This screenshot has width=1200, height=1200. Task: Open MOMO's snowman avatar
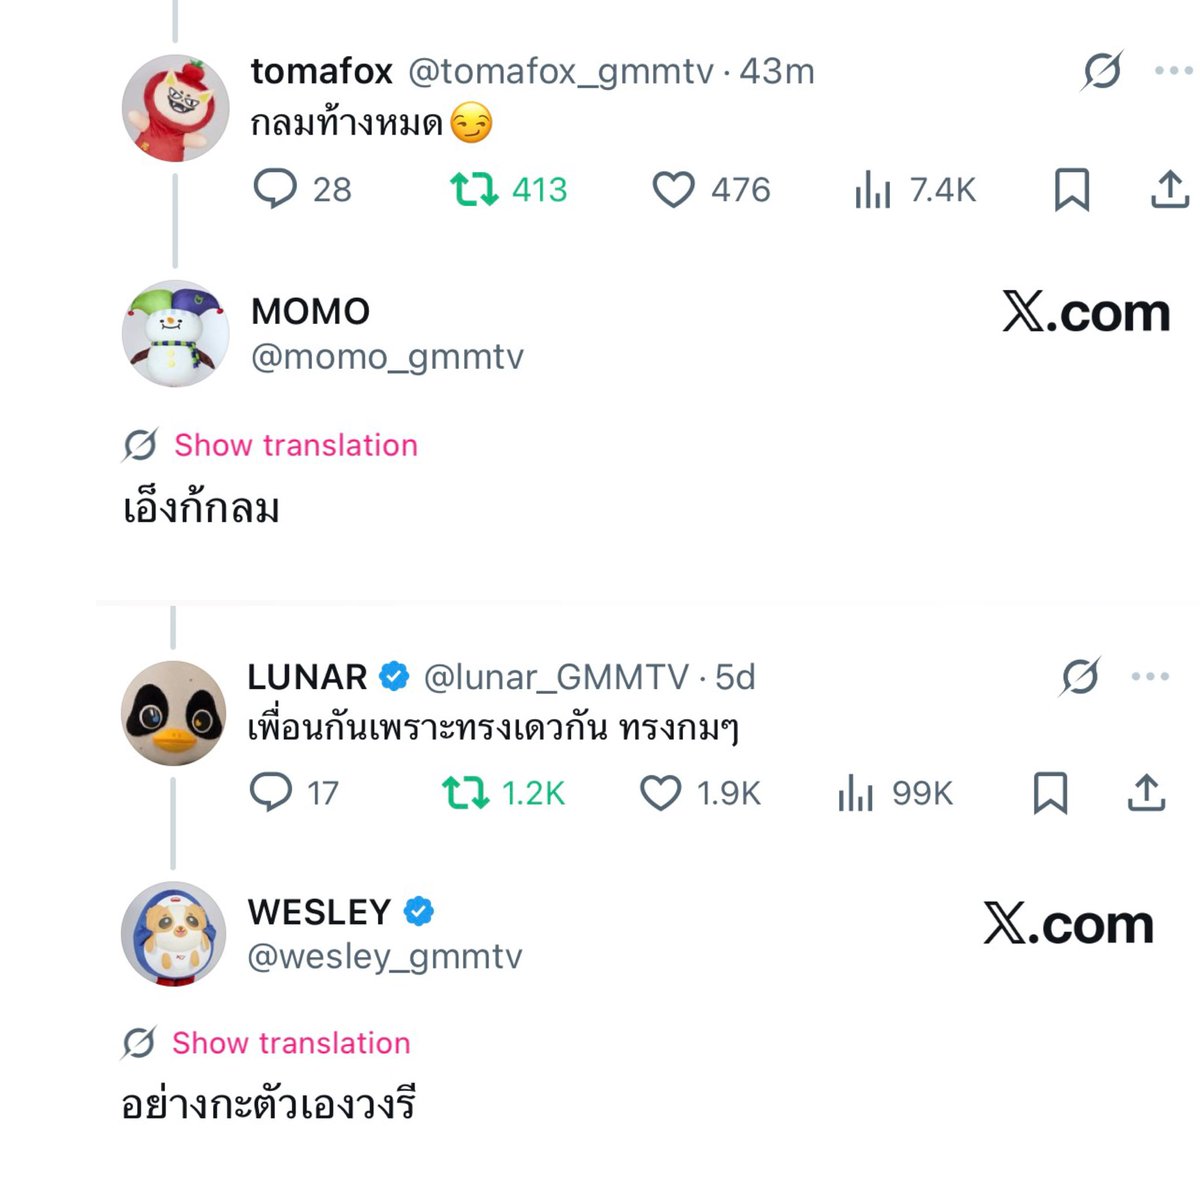[175, 333]
